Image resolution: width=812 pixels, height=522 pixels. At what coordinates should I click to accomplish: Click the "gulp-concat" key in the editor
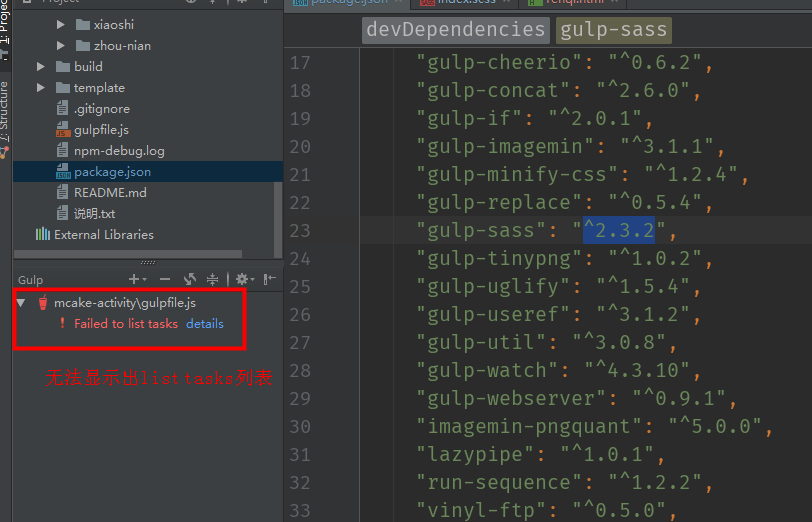pos(494,90)
